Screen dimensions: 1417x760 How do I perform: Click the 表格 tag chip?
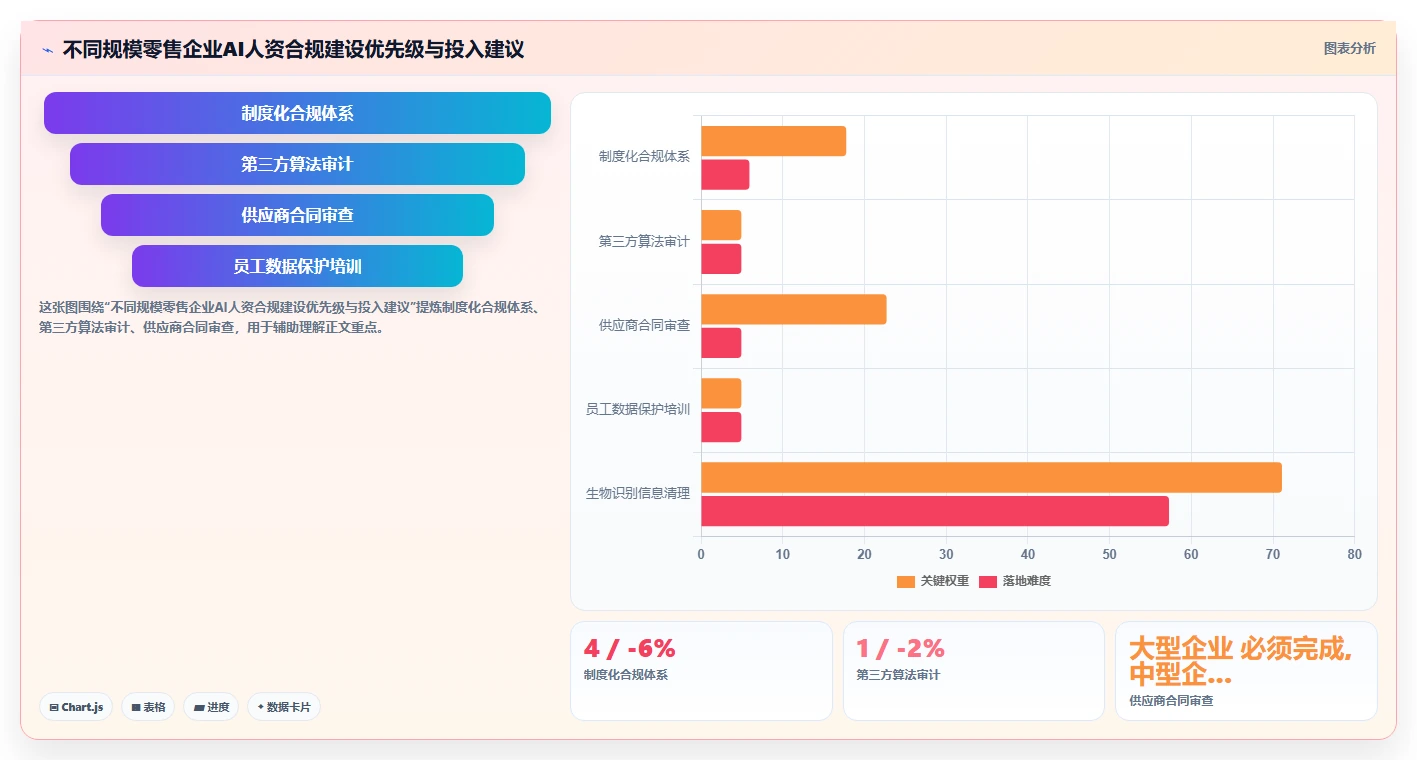point(148,707)
